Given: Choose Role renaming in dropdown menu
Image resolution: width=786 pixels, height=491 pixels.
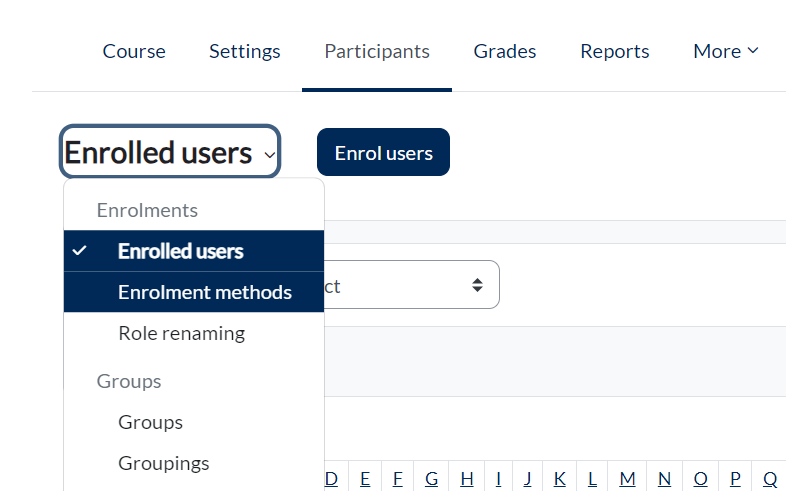Looking at the screenshot, I should pos(181,333).
